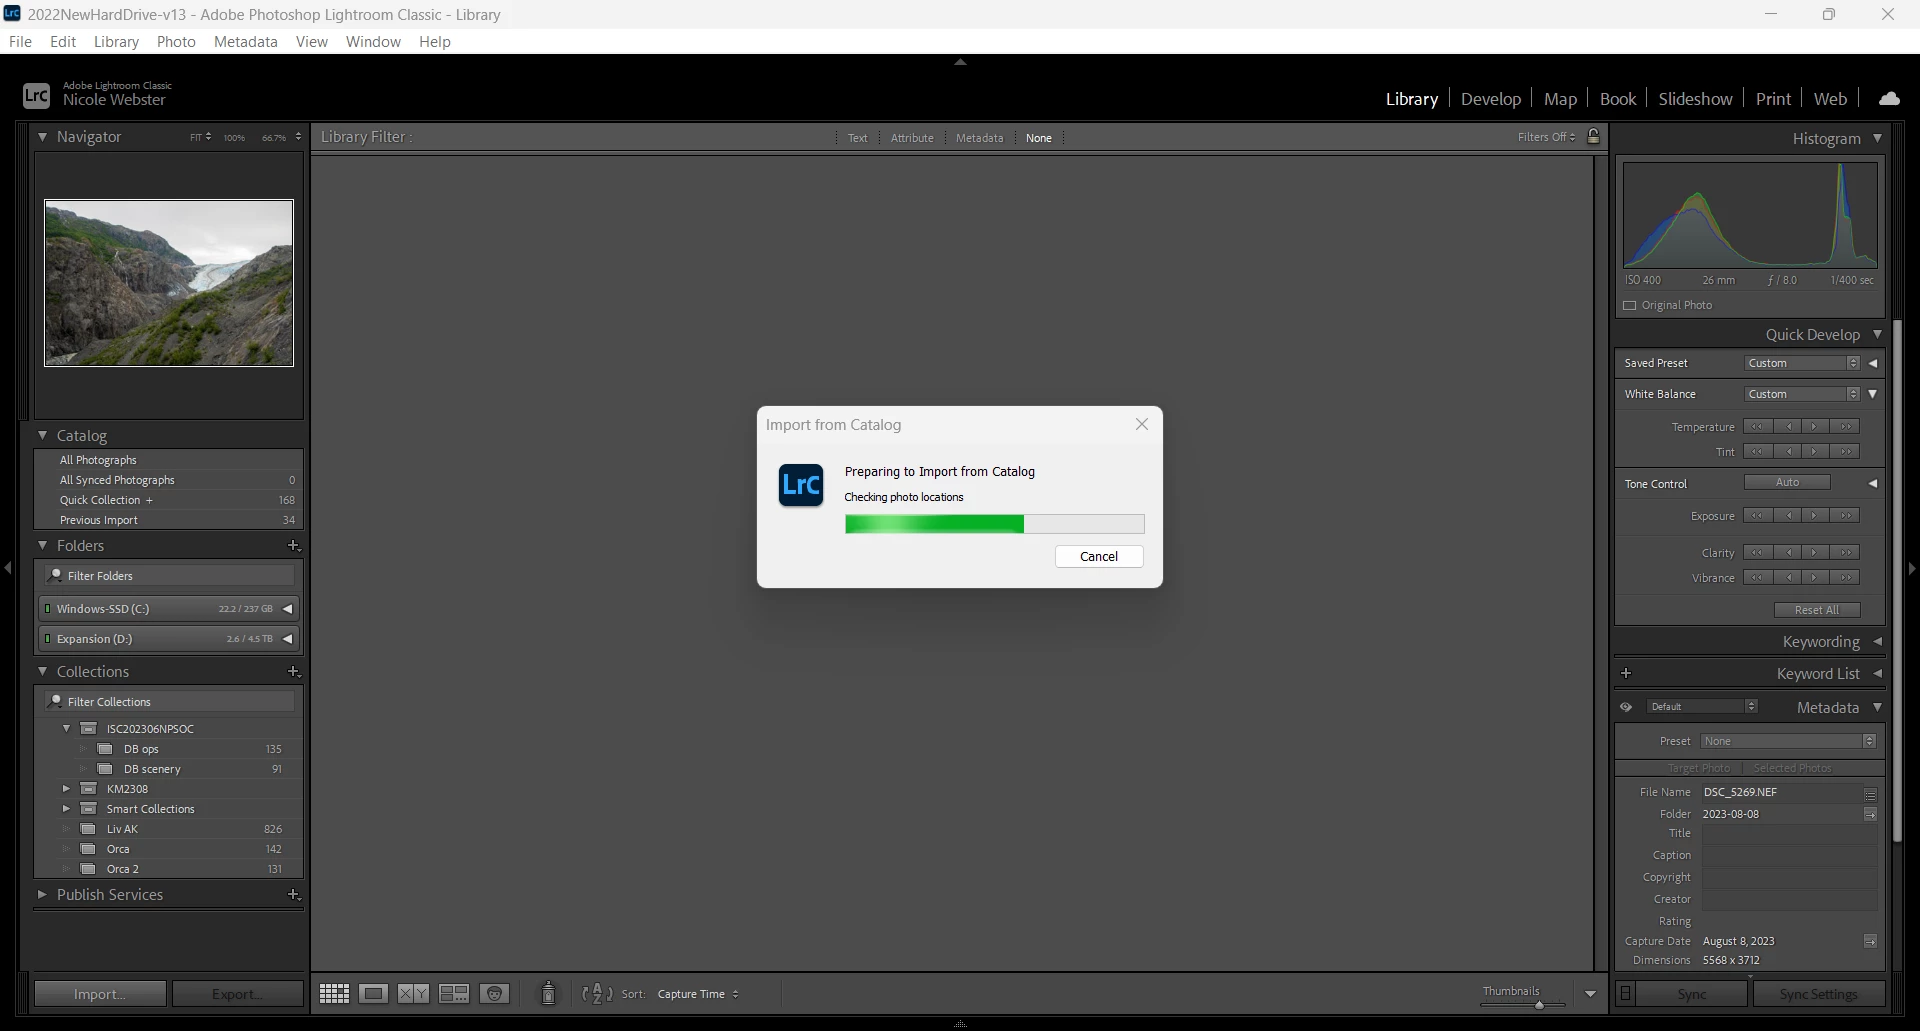The width and height of the screenshot is (1920, 1031).
Task: Open Metadata Preset None dropdown
Action: tap(1788, 741)
